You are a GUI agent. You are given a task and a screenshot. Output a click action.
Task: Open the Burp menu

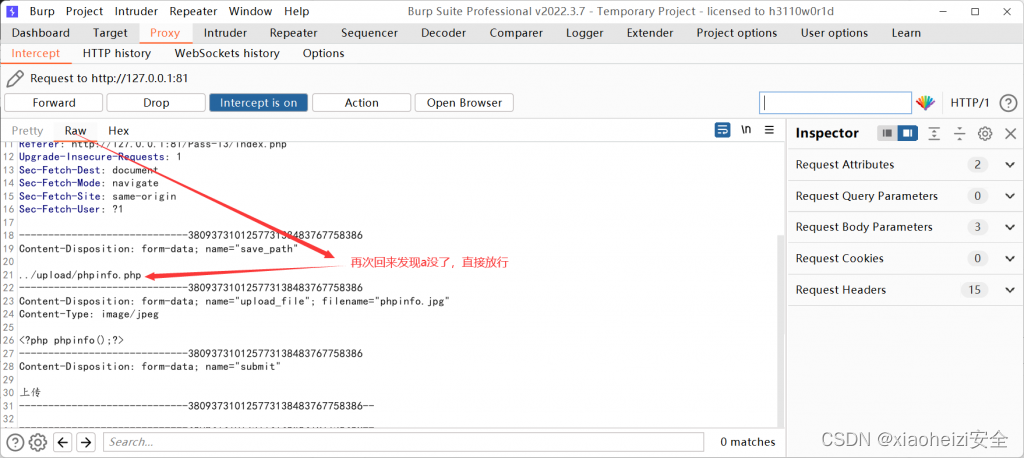(42, 11)
